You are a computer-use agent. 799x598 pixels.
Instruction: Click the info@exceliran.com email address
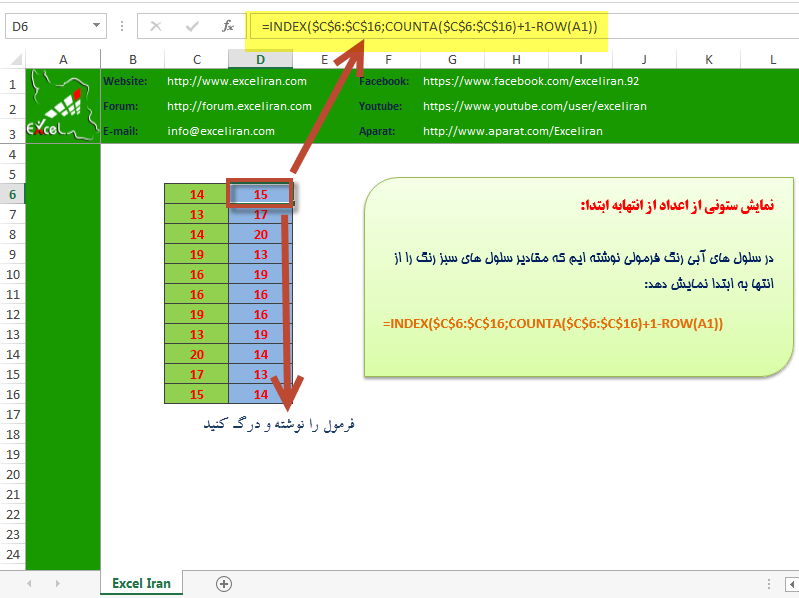[x=221, y=131]
